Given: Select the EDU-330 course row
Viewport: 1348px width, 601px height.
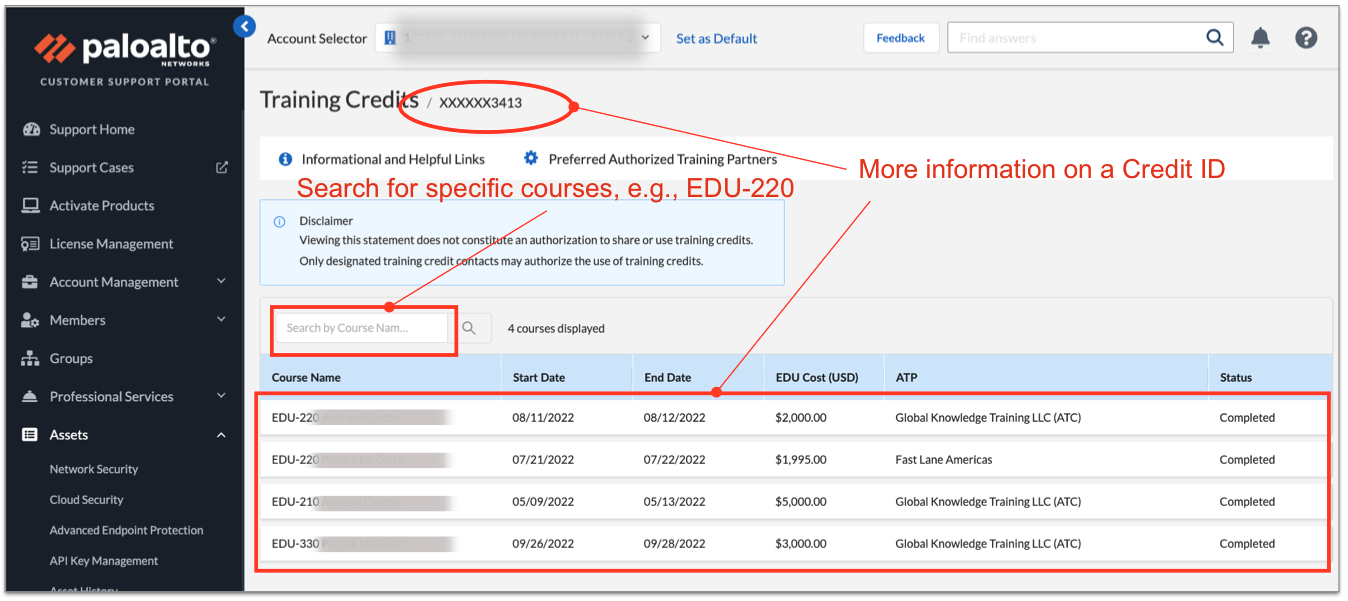Looking at the screenshot, I should click(x=795, y=544).
